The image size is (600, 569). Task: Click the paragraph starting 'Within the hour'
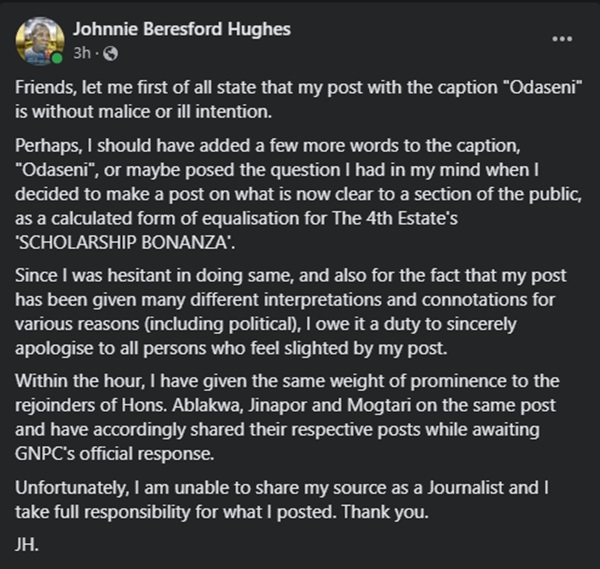(x=300, y=406)
